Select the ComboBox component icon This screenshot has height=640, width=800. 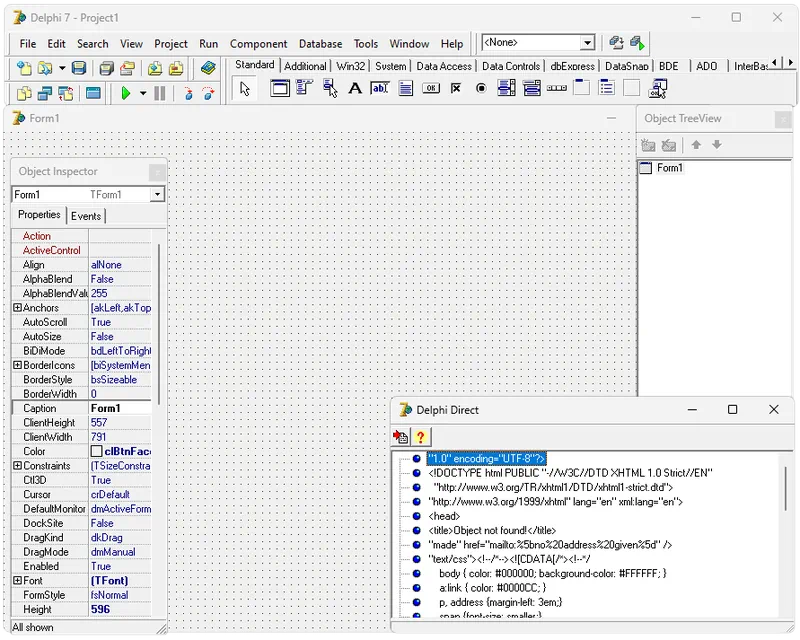[532, 88]
